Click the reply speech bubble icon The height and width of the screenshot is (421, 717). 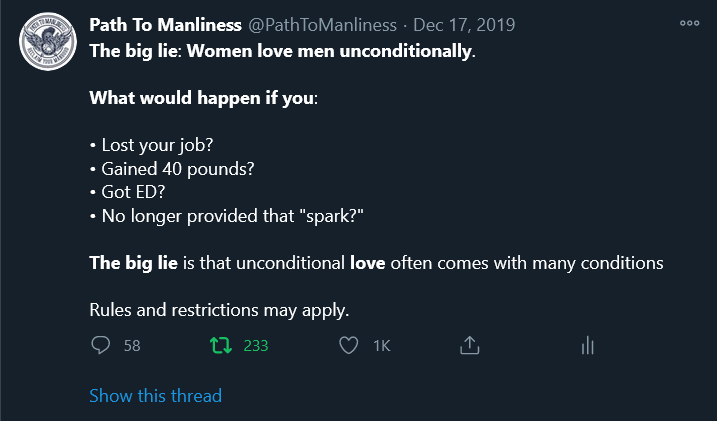tap(101, 345)
